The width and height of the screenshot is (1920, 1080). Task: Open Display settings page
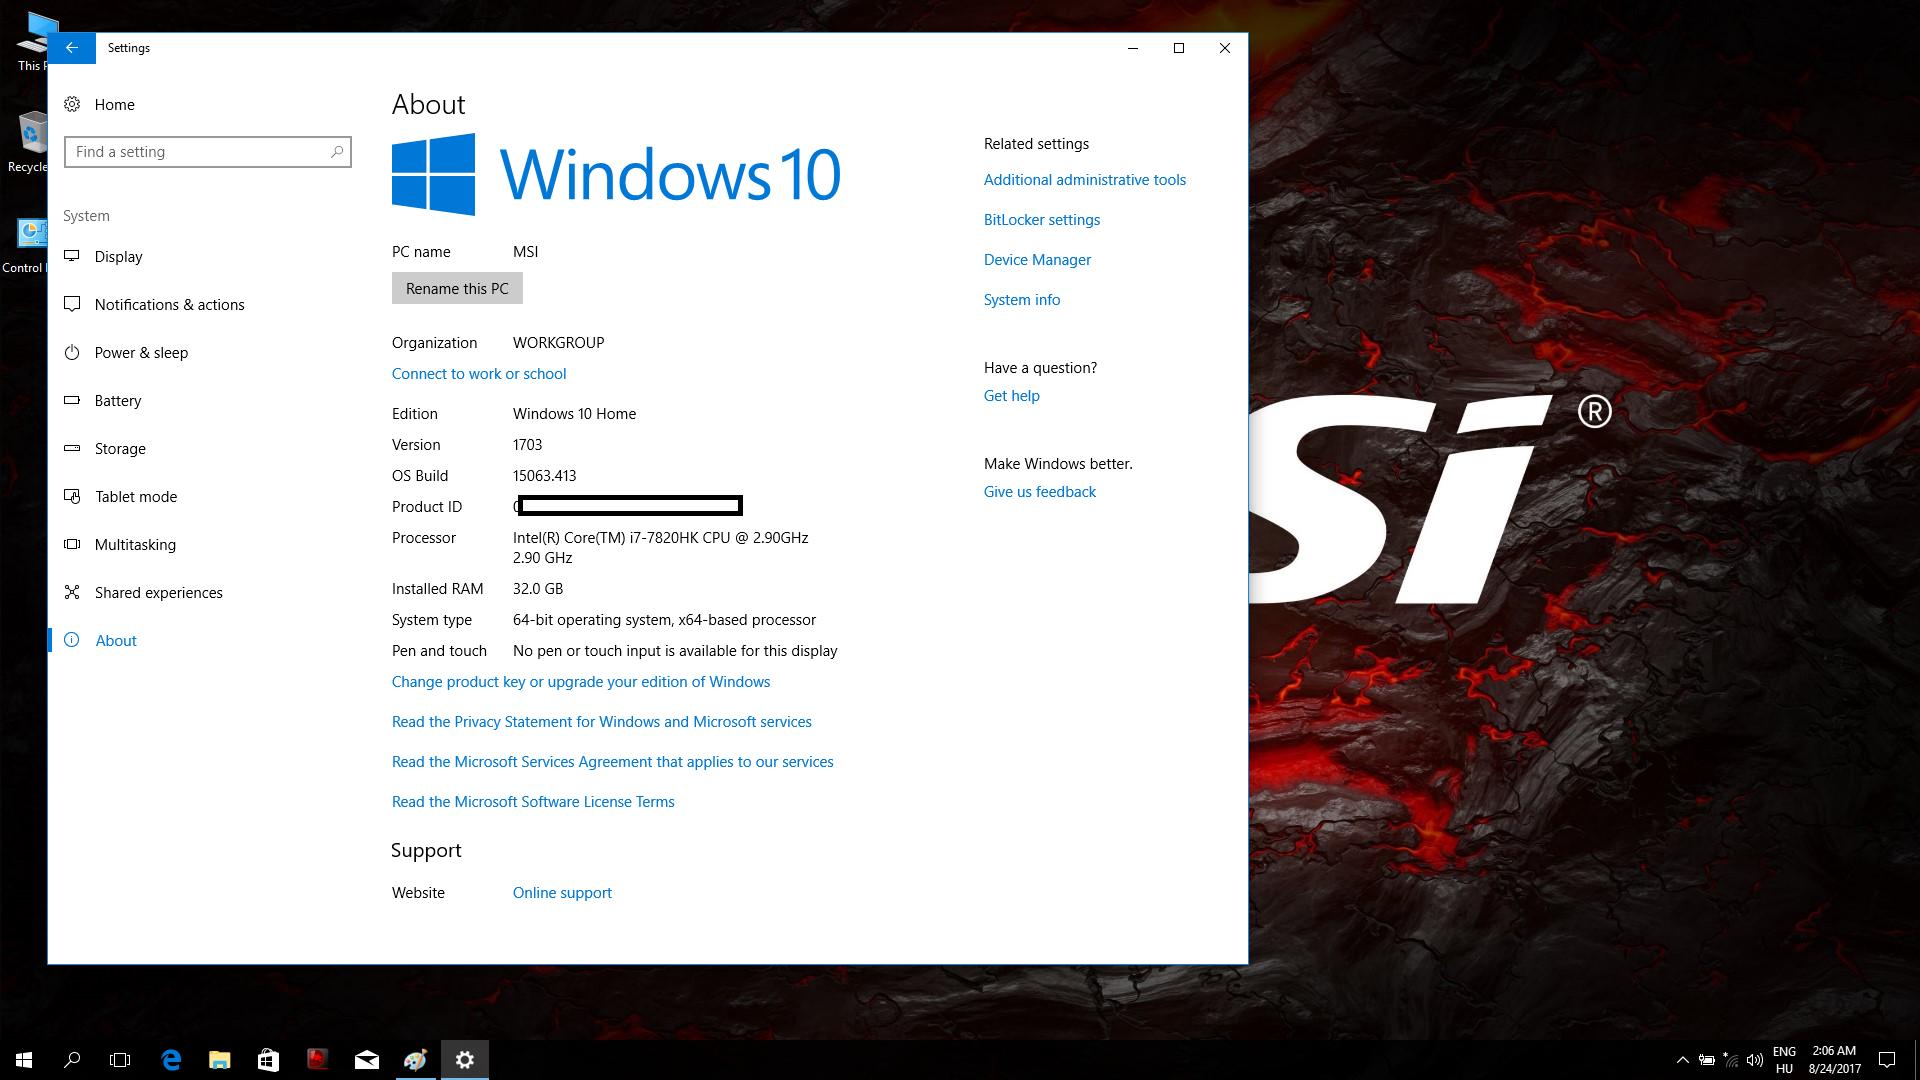[x=118, y=256]
